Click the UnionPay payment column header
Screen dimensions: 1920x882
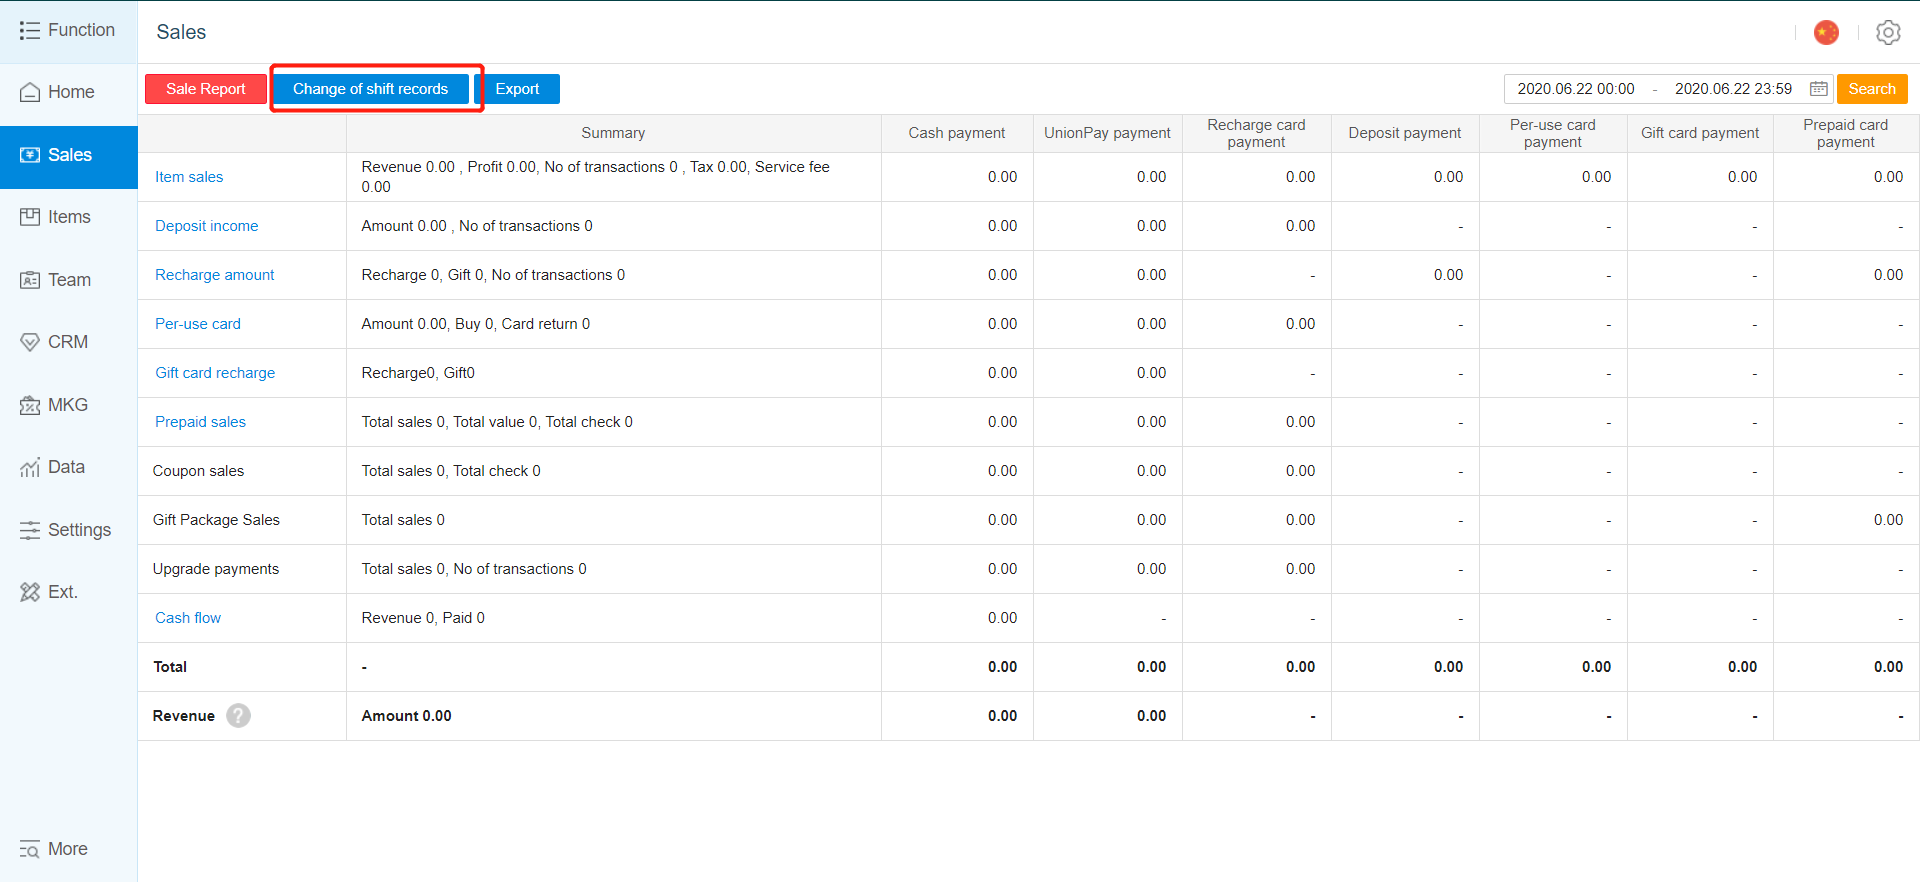[1107, 133]
